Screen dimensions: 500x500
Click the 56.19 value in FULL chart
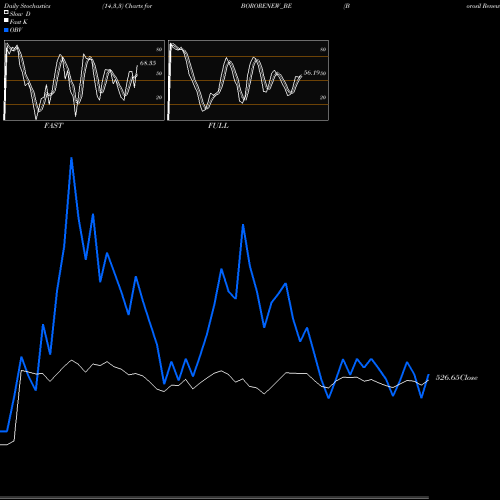point(312,72)
